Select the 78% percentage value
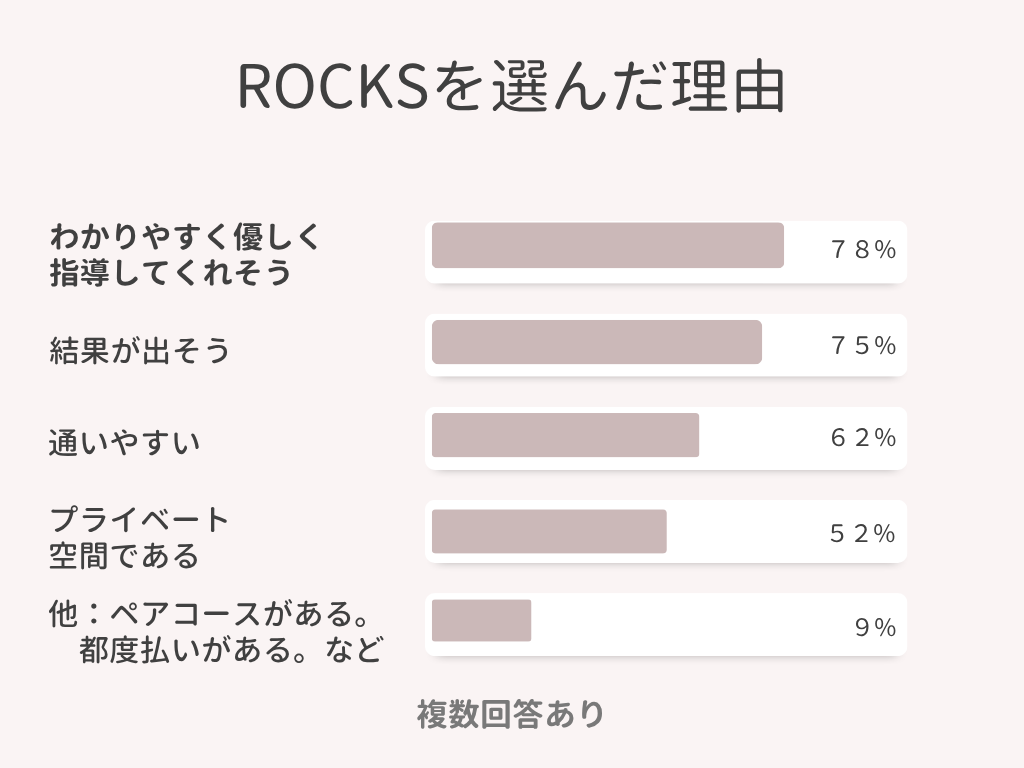This screenshot has height=768, width=1024. click(863, 249)
